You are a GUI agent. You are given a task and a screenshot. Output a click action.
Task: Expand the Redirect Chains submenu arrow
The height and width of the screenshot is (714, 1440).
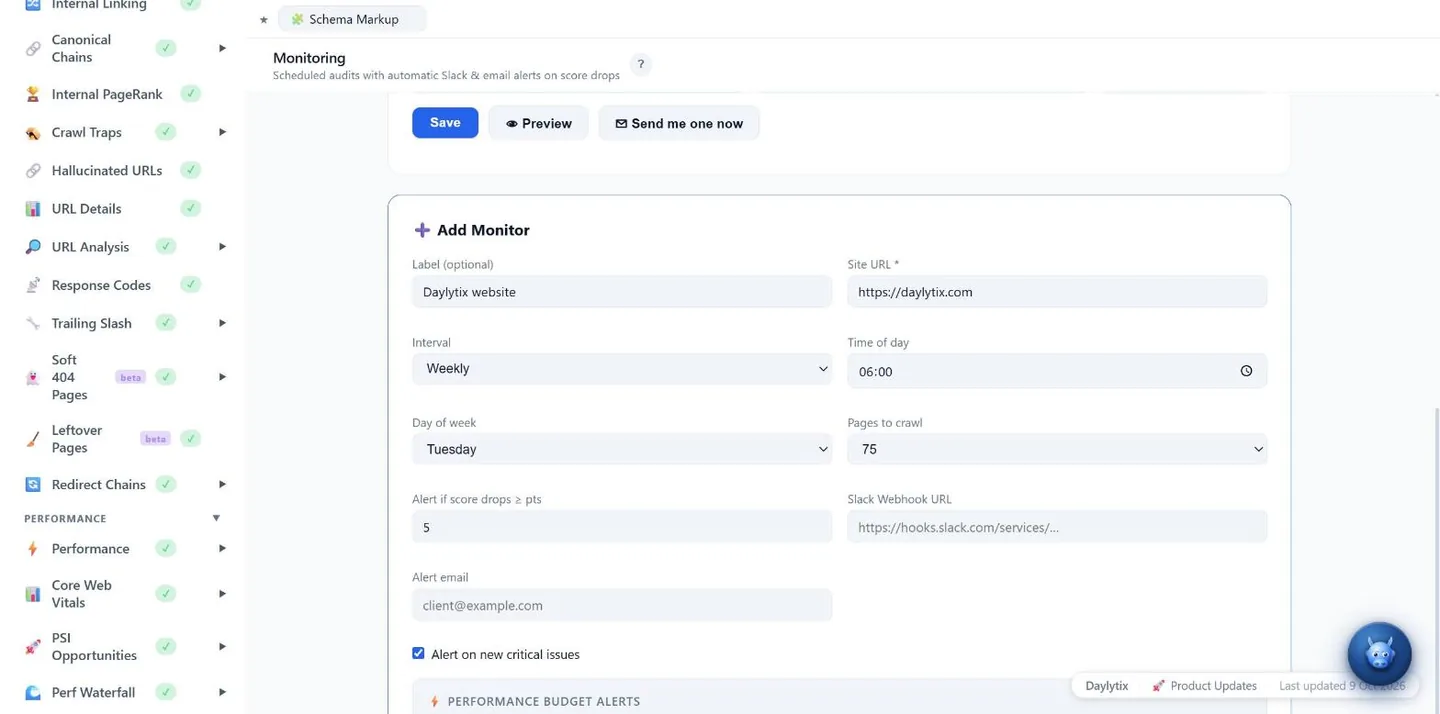222,484
